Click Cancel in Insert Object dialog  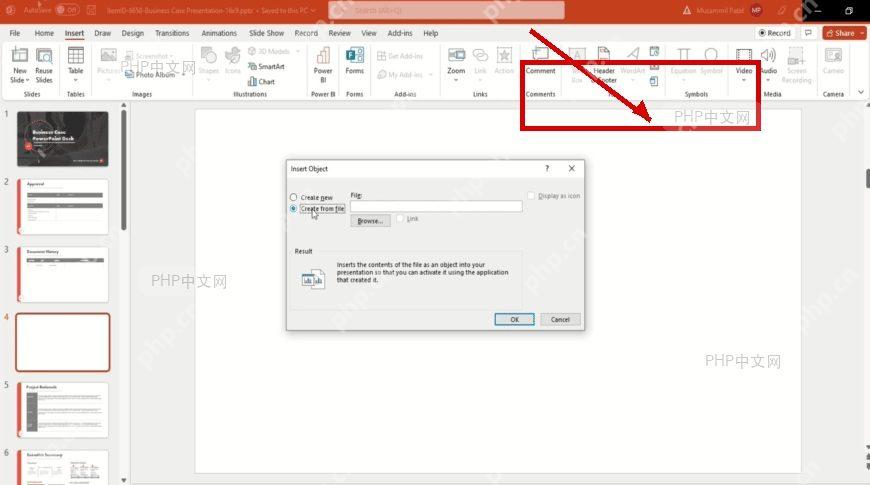560,320
